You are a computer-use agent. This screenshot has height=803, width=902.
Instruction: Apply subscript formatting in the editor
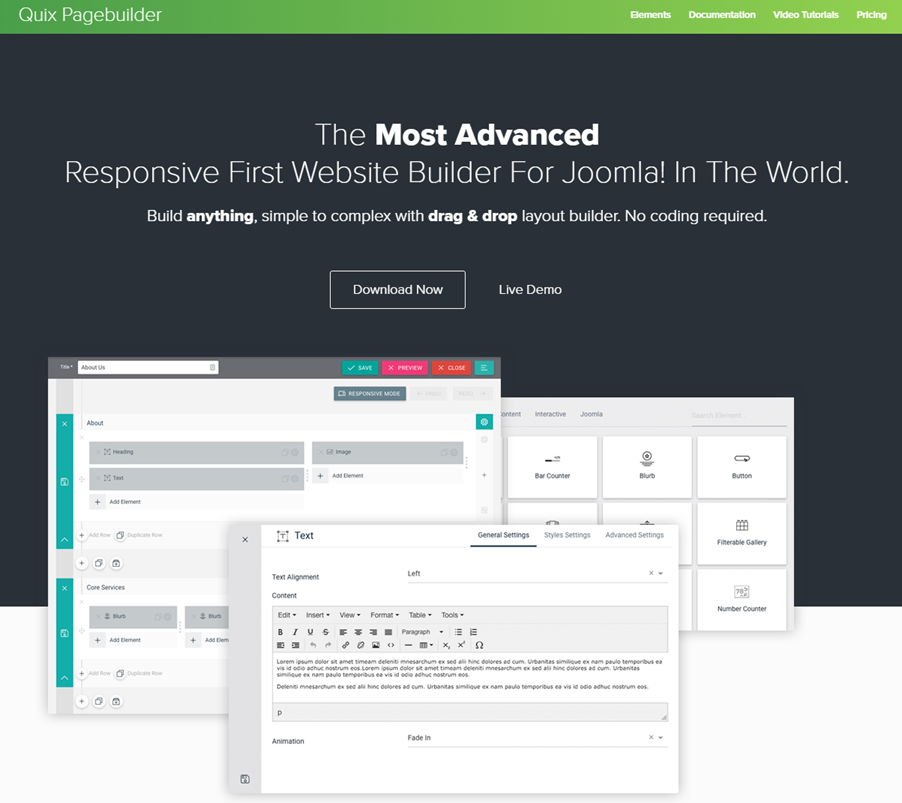[446, 645]
